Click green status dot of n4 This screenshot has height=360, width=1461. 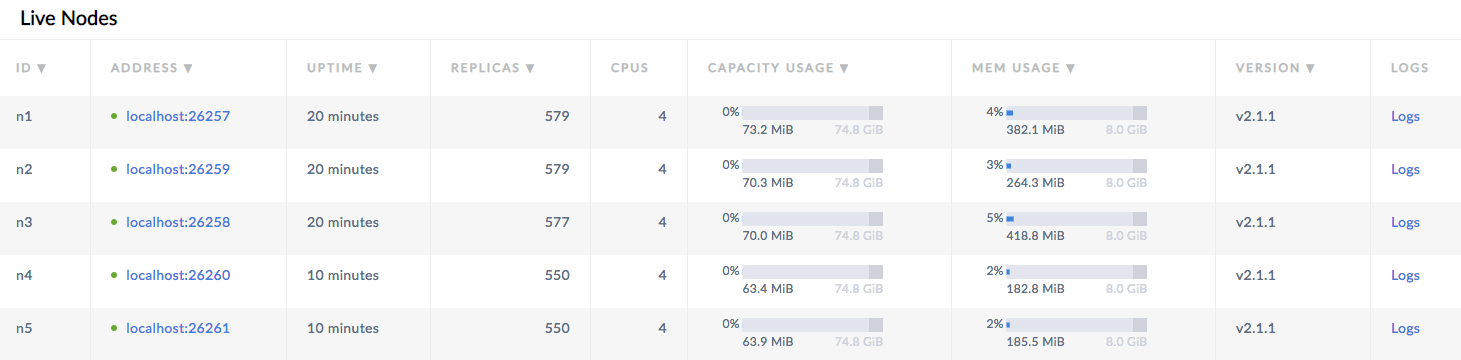[114, 275]
